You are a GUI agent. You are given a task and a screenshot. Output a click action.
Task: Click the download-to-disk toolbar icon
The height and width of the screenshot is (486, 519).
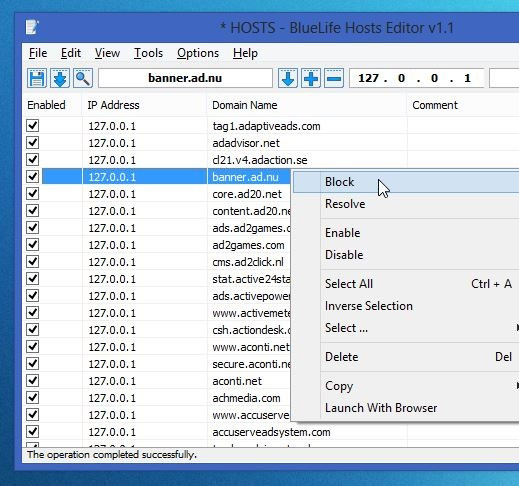coord(60,78)
